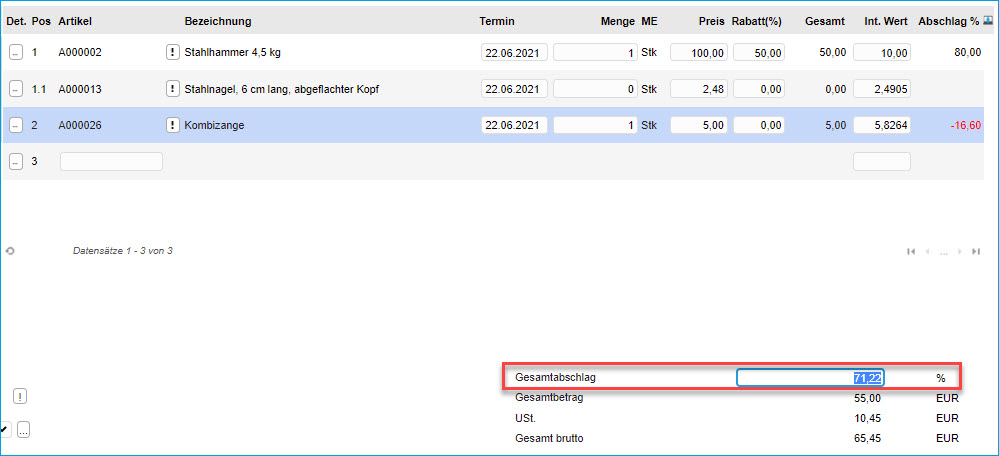
Task: Click the checkmark button at bottom left
Action: click(4, 430)
